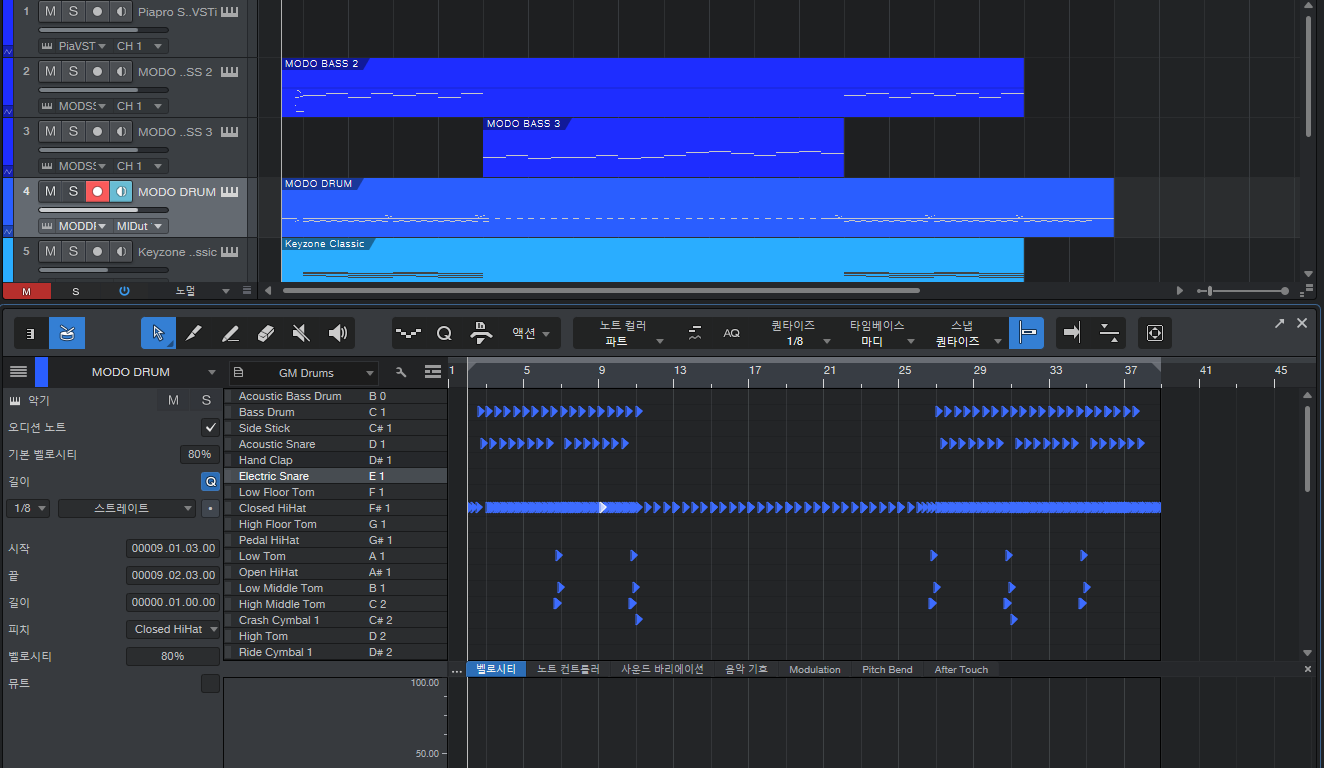Switch to the 음악 기호 tab
Screen dimensions: 1324x768
click(746, 669)
